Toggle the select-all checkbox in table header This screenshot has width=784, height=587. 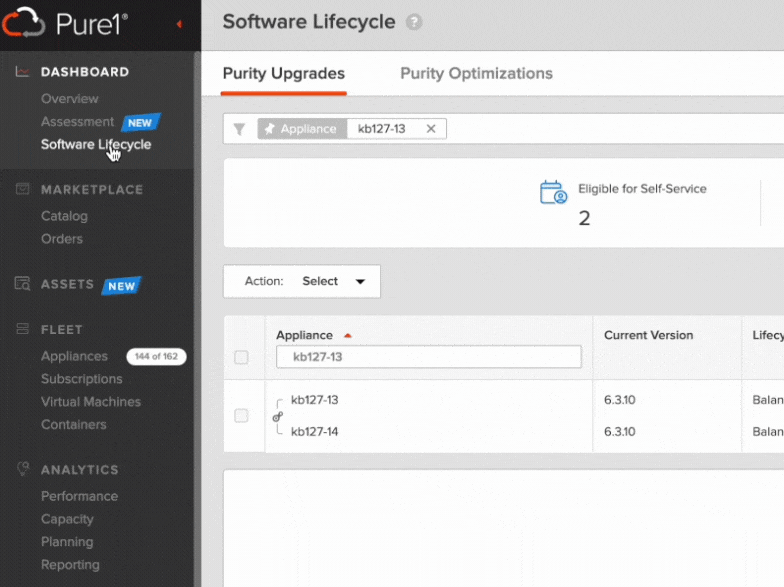coord(242,358)
